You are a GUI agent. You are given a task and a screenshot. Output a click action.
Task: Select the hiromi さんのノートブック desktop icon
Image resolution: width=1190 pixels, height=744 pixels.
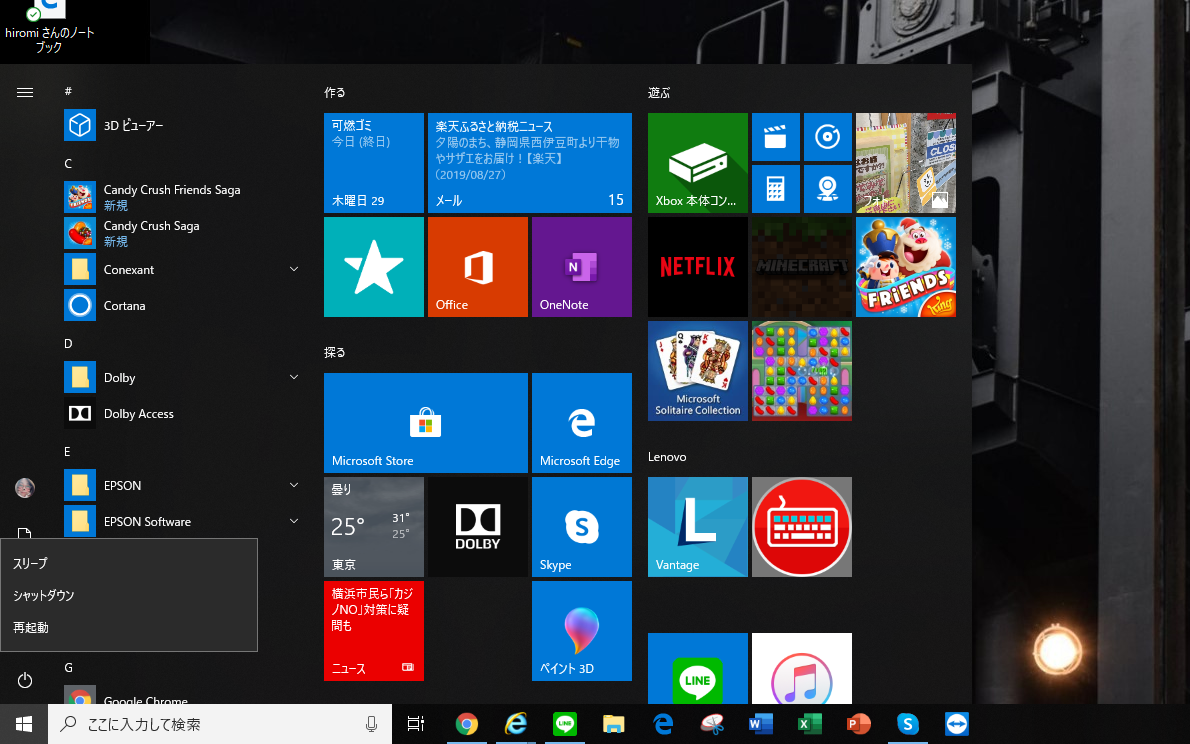coord(49,27)
